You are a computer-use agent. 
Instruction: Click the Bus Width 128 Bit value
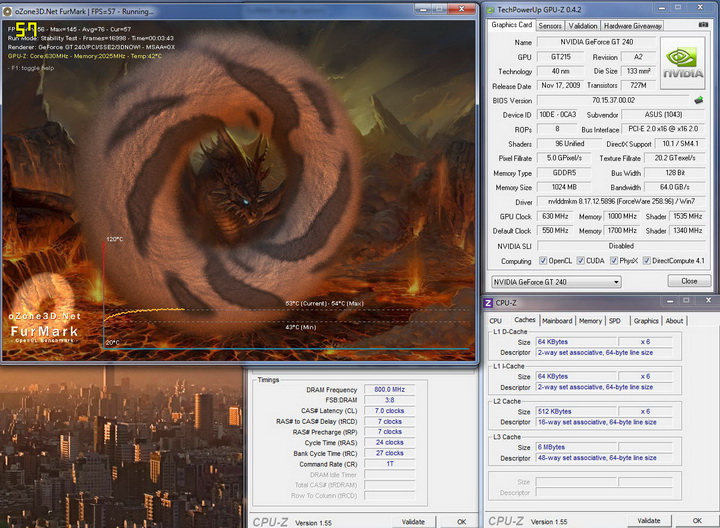point(675,173)
